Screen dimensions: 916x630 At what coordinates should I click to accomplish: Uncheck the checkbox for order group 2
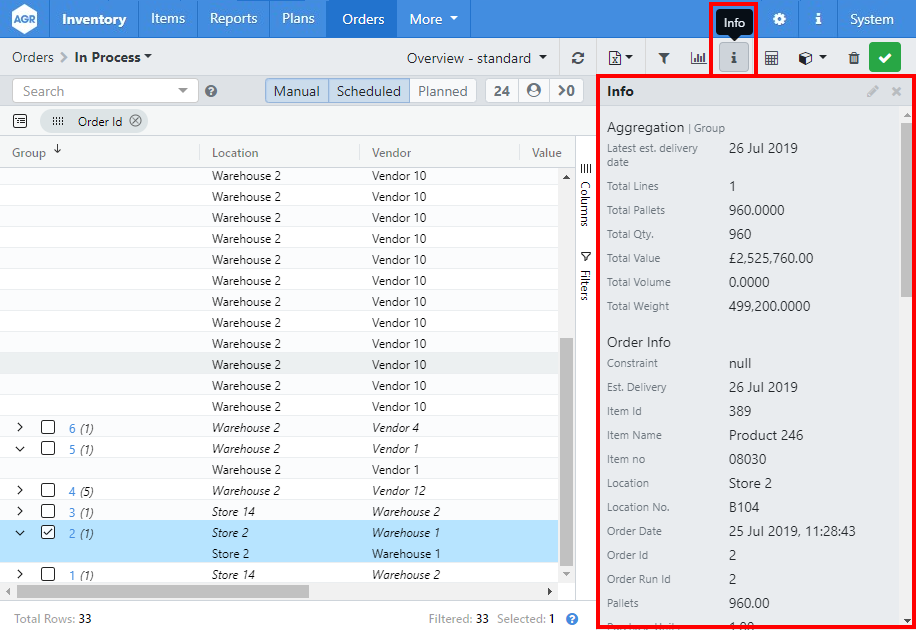(48, 533)
